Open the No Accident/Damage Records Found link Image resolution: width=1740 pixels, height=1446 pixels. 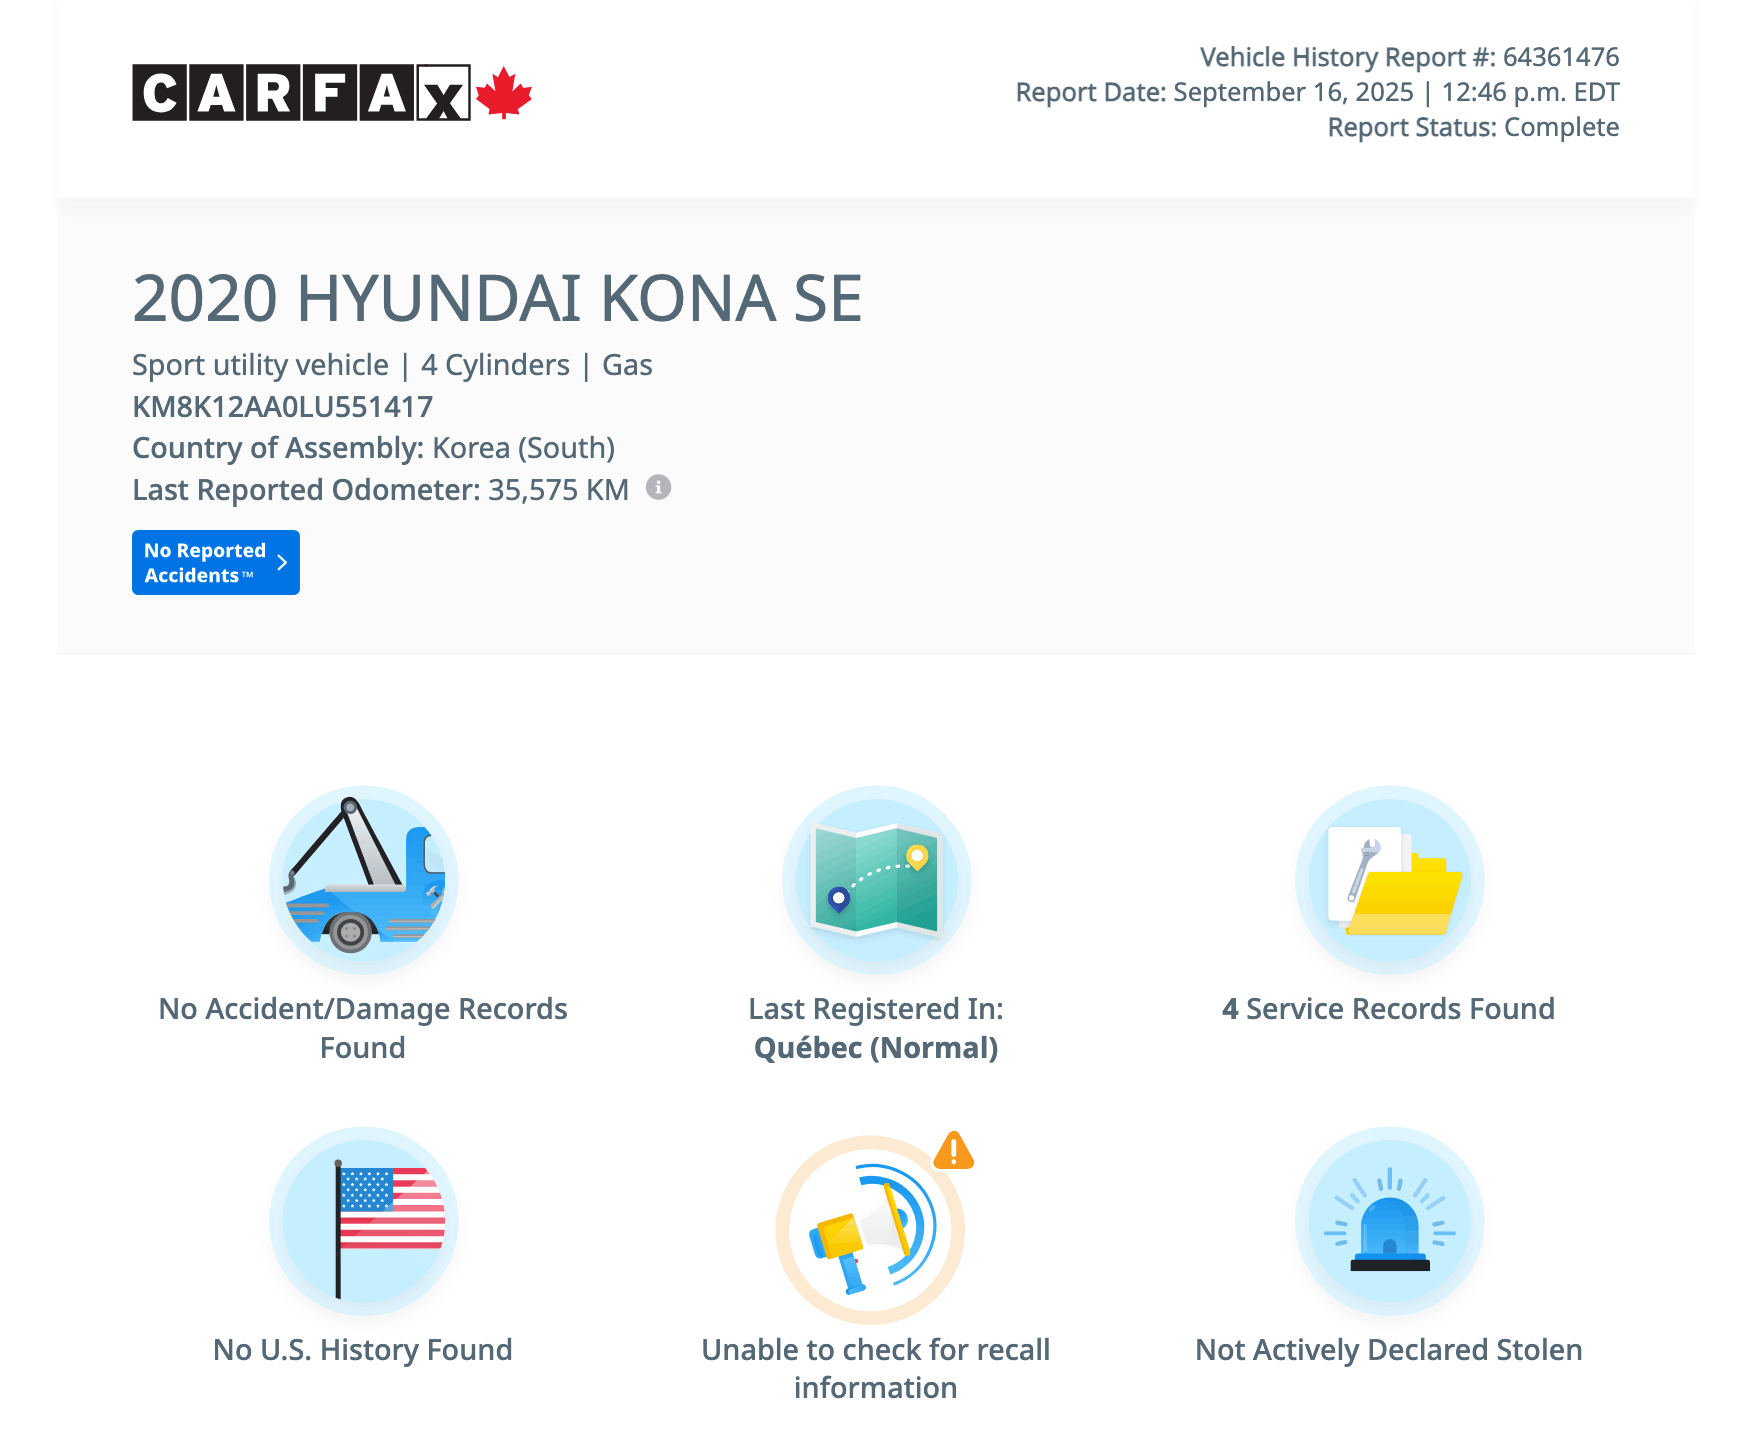[x=363, y=1028]
